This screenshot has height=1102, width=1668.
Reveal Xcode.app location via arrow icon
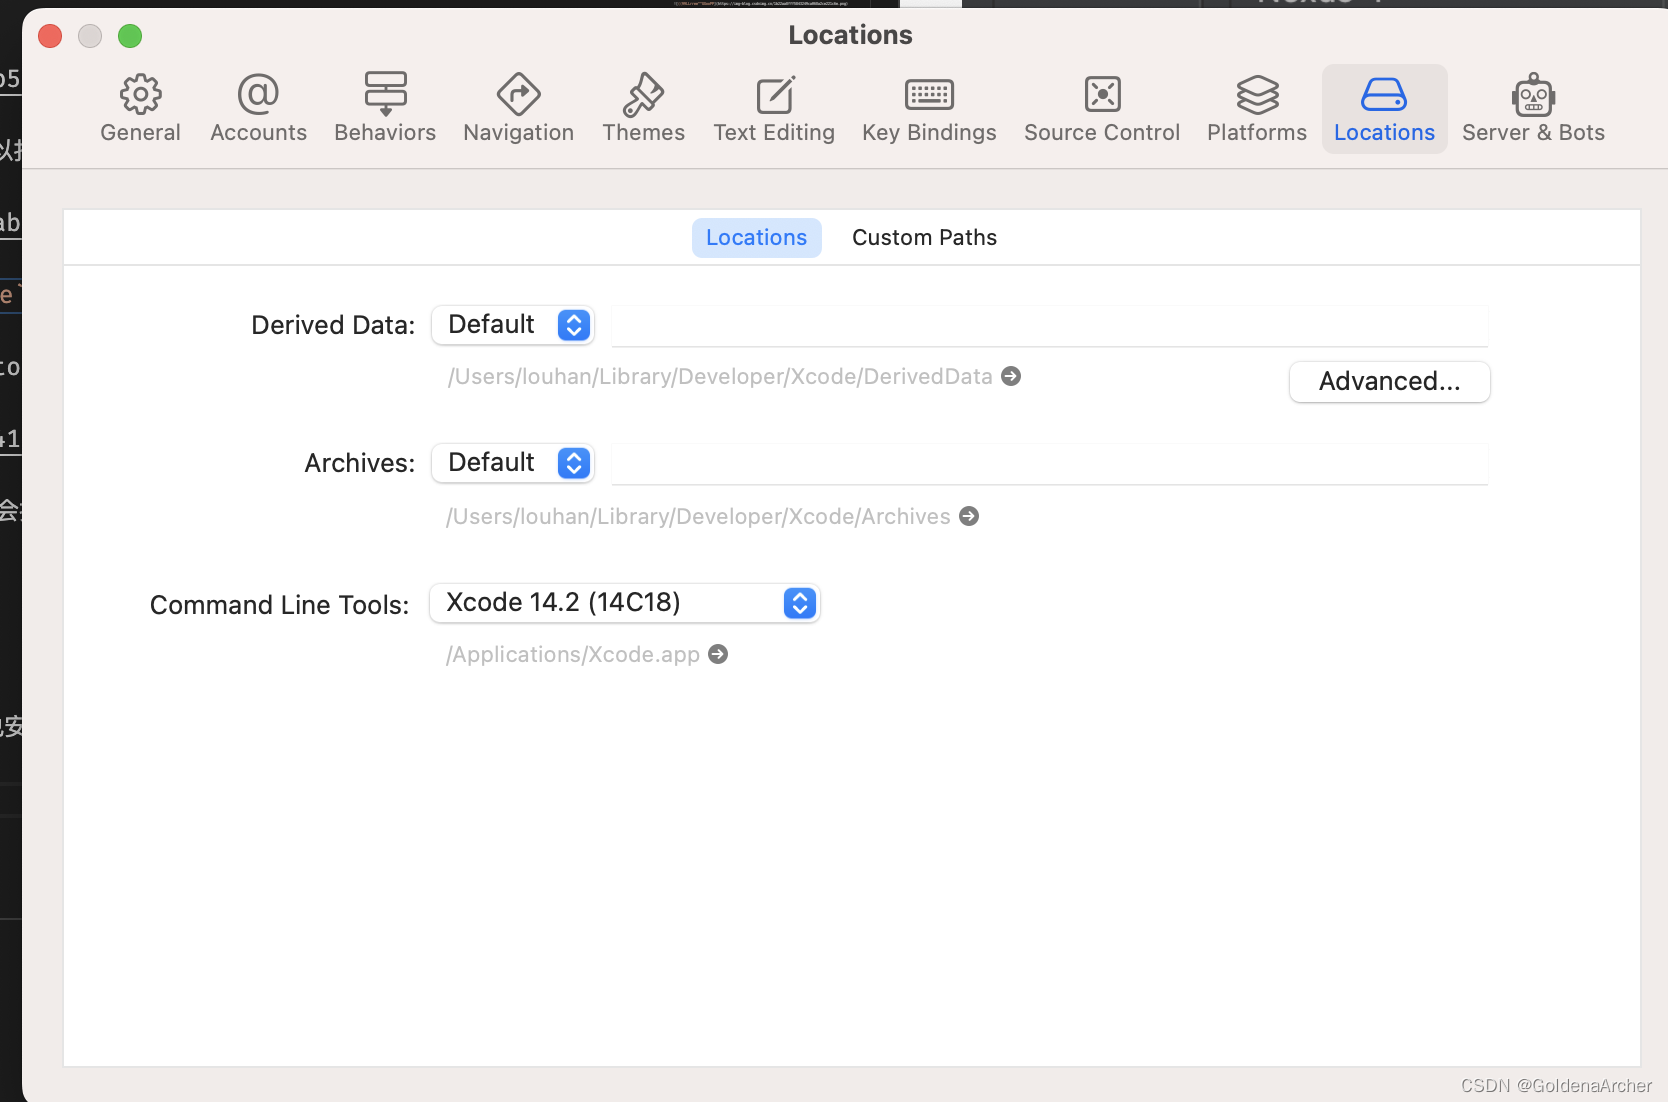[718, 654]
